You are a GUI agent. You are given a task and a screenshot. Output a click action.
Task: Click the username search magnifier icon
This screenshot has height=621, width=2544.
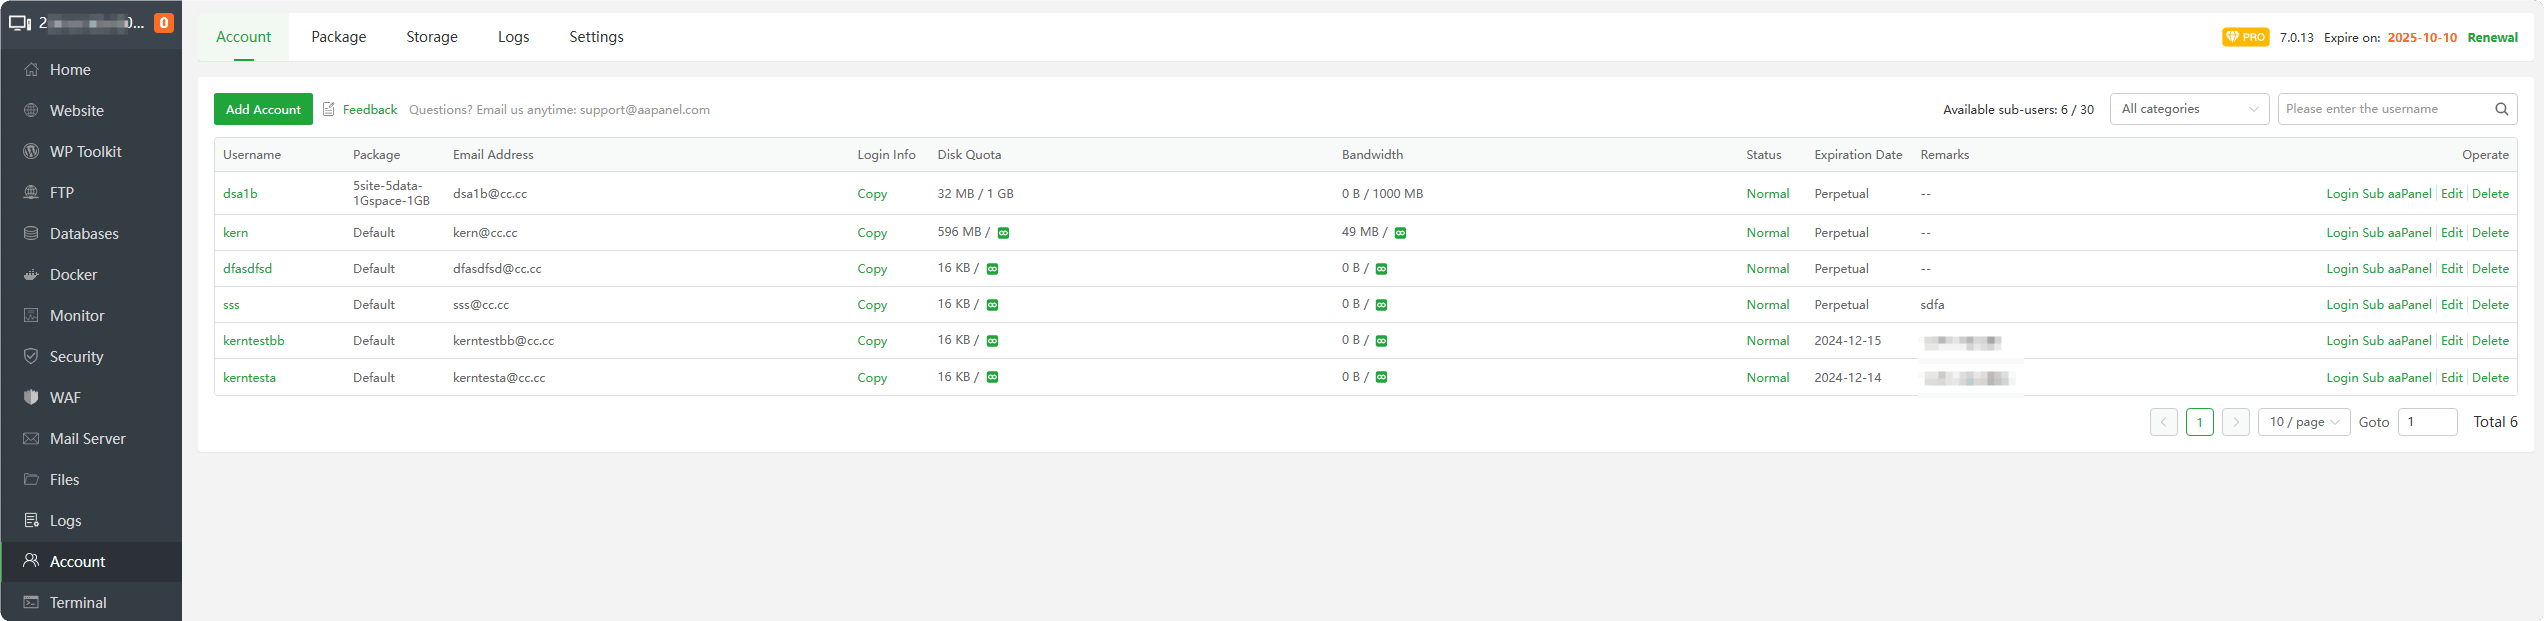click(x=2501, y=109)
